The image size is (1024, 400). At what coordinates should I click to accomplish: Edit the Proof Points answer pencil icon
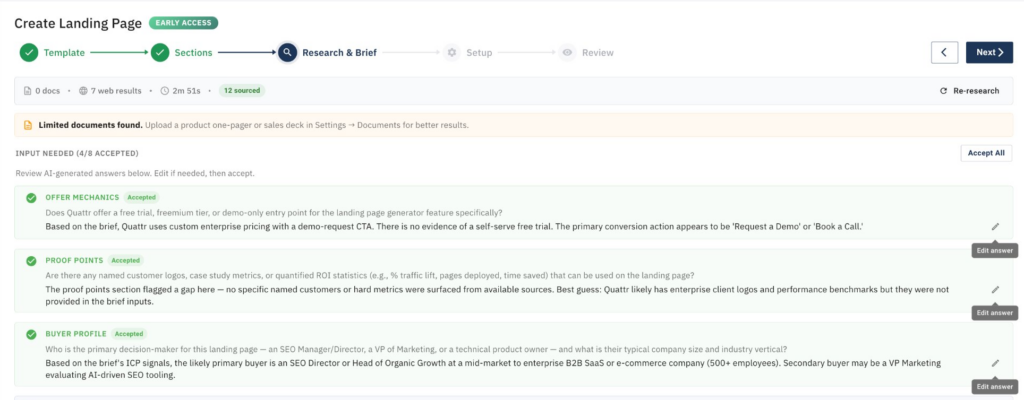[995, 289]
